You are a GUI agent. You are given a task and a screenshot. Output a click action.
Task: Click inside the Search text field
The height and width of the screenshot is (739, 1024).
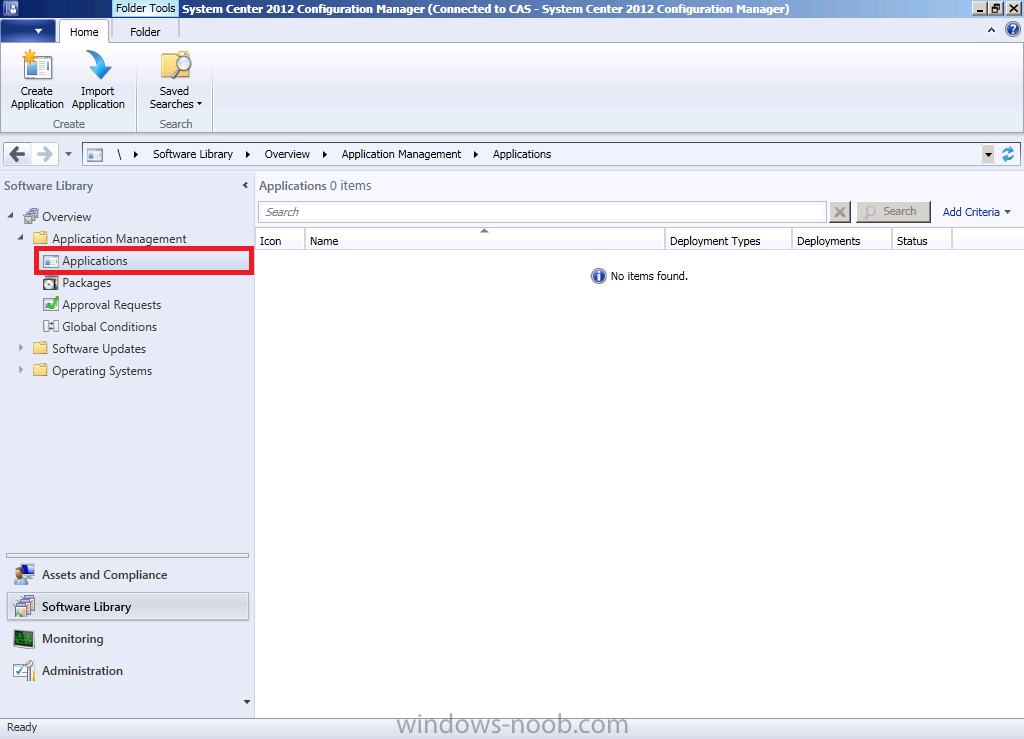coord(543,212)
